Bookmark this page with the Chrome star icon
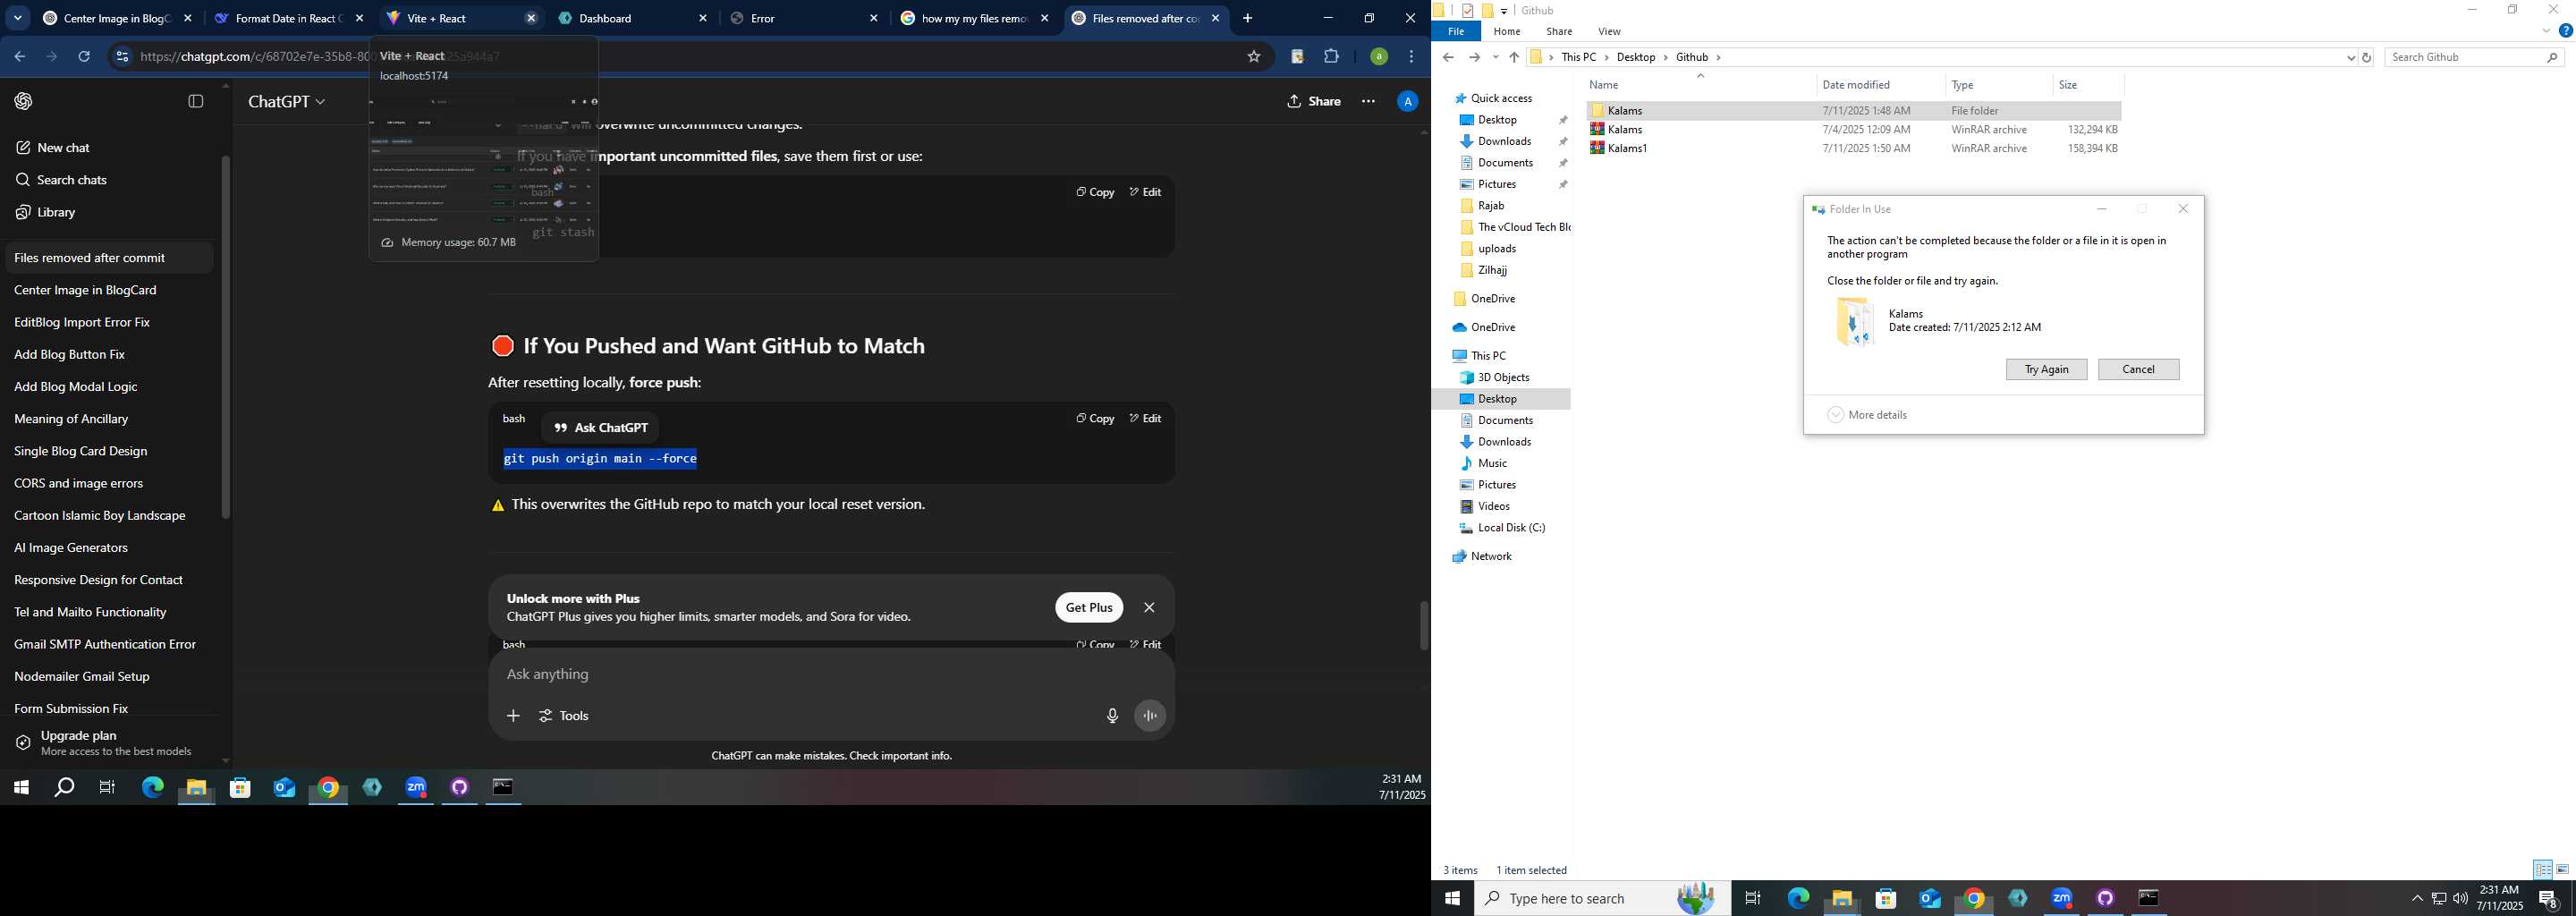 [x=1253, y=57]
